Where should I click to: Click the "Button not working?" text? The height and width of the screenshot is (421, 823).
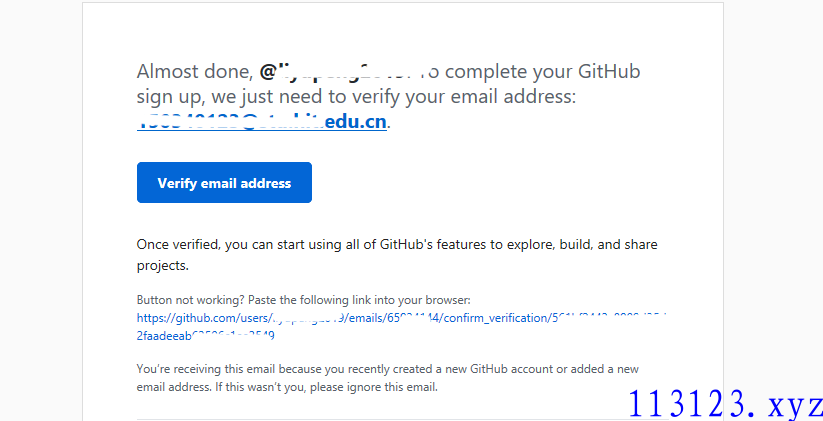click(x=191, y=300)
